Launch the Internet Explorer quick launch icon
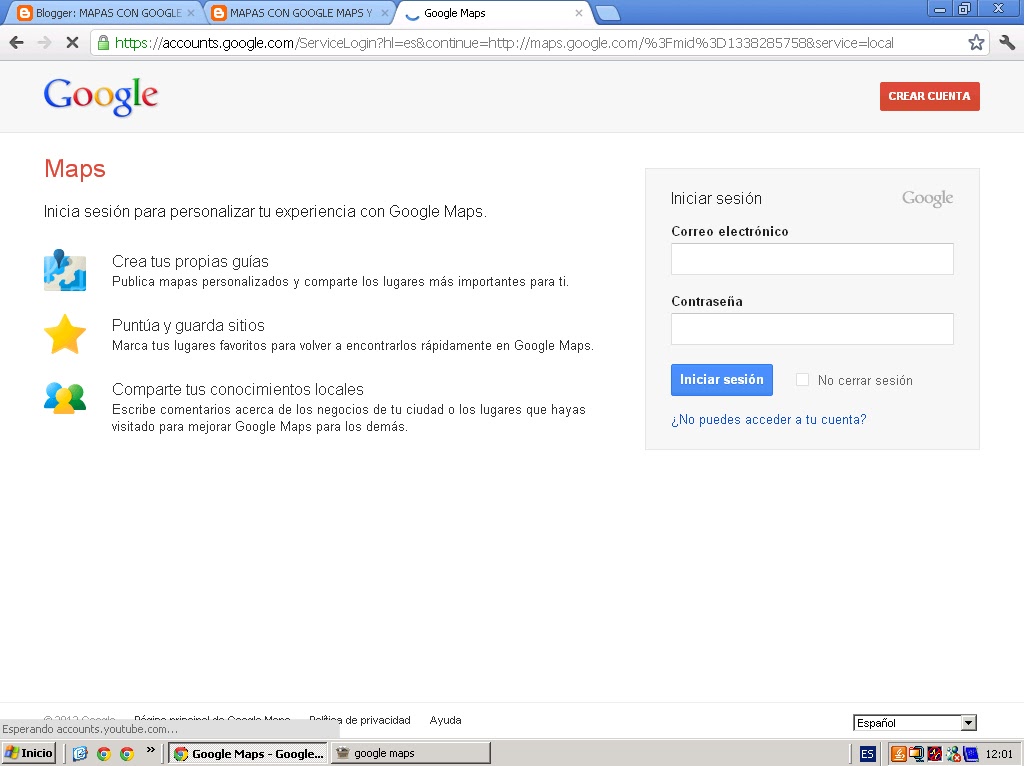The width and height of the screenshot is (1026, 766). (80, 754)
